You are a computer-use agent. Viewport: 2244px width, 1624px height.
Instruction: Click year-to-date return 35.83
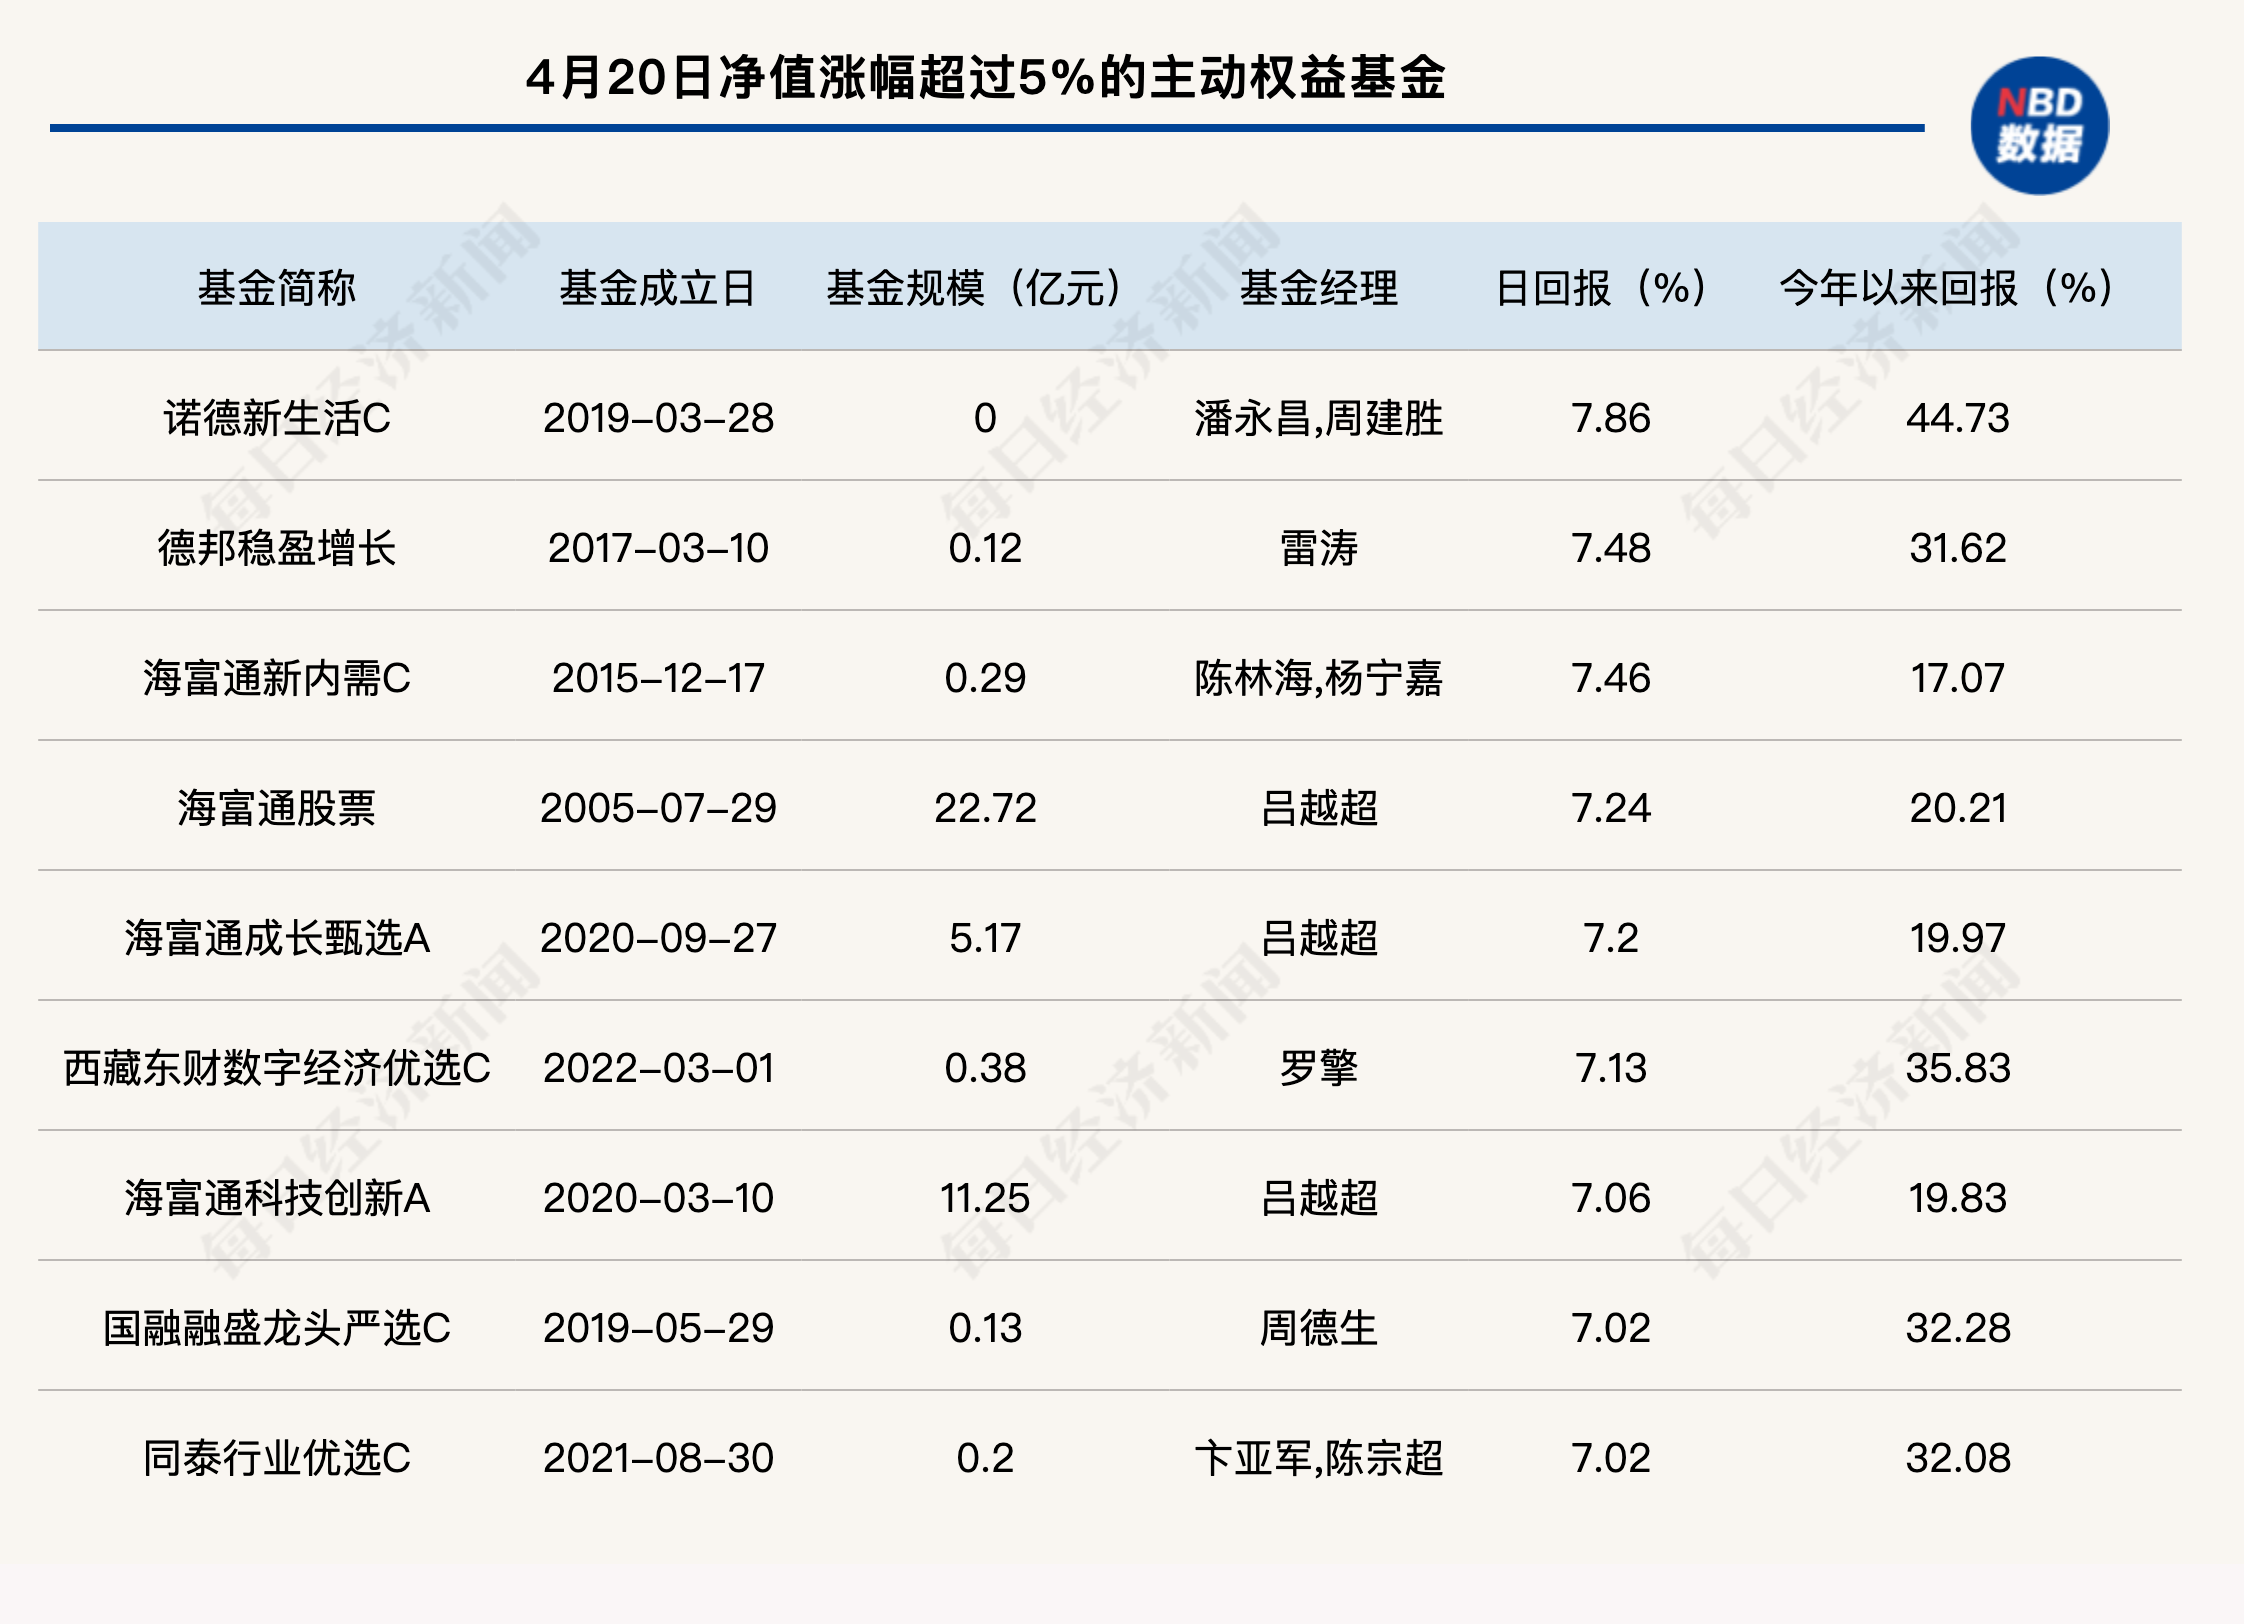(1957, 1068)
